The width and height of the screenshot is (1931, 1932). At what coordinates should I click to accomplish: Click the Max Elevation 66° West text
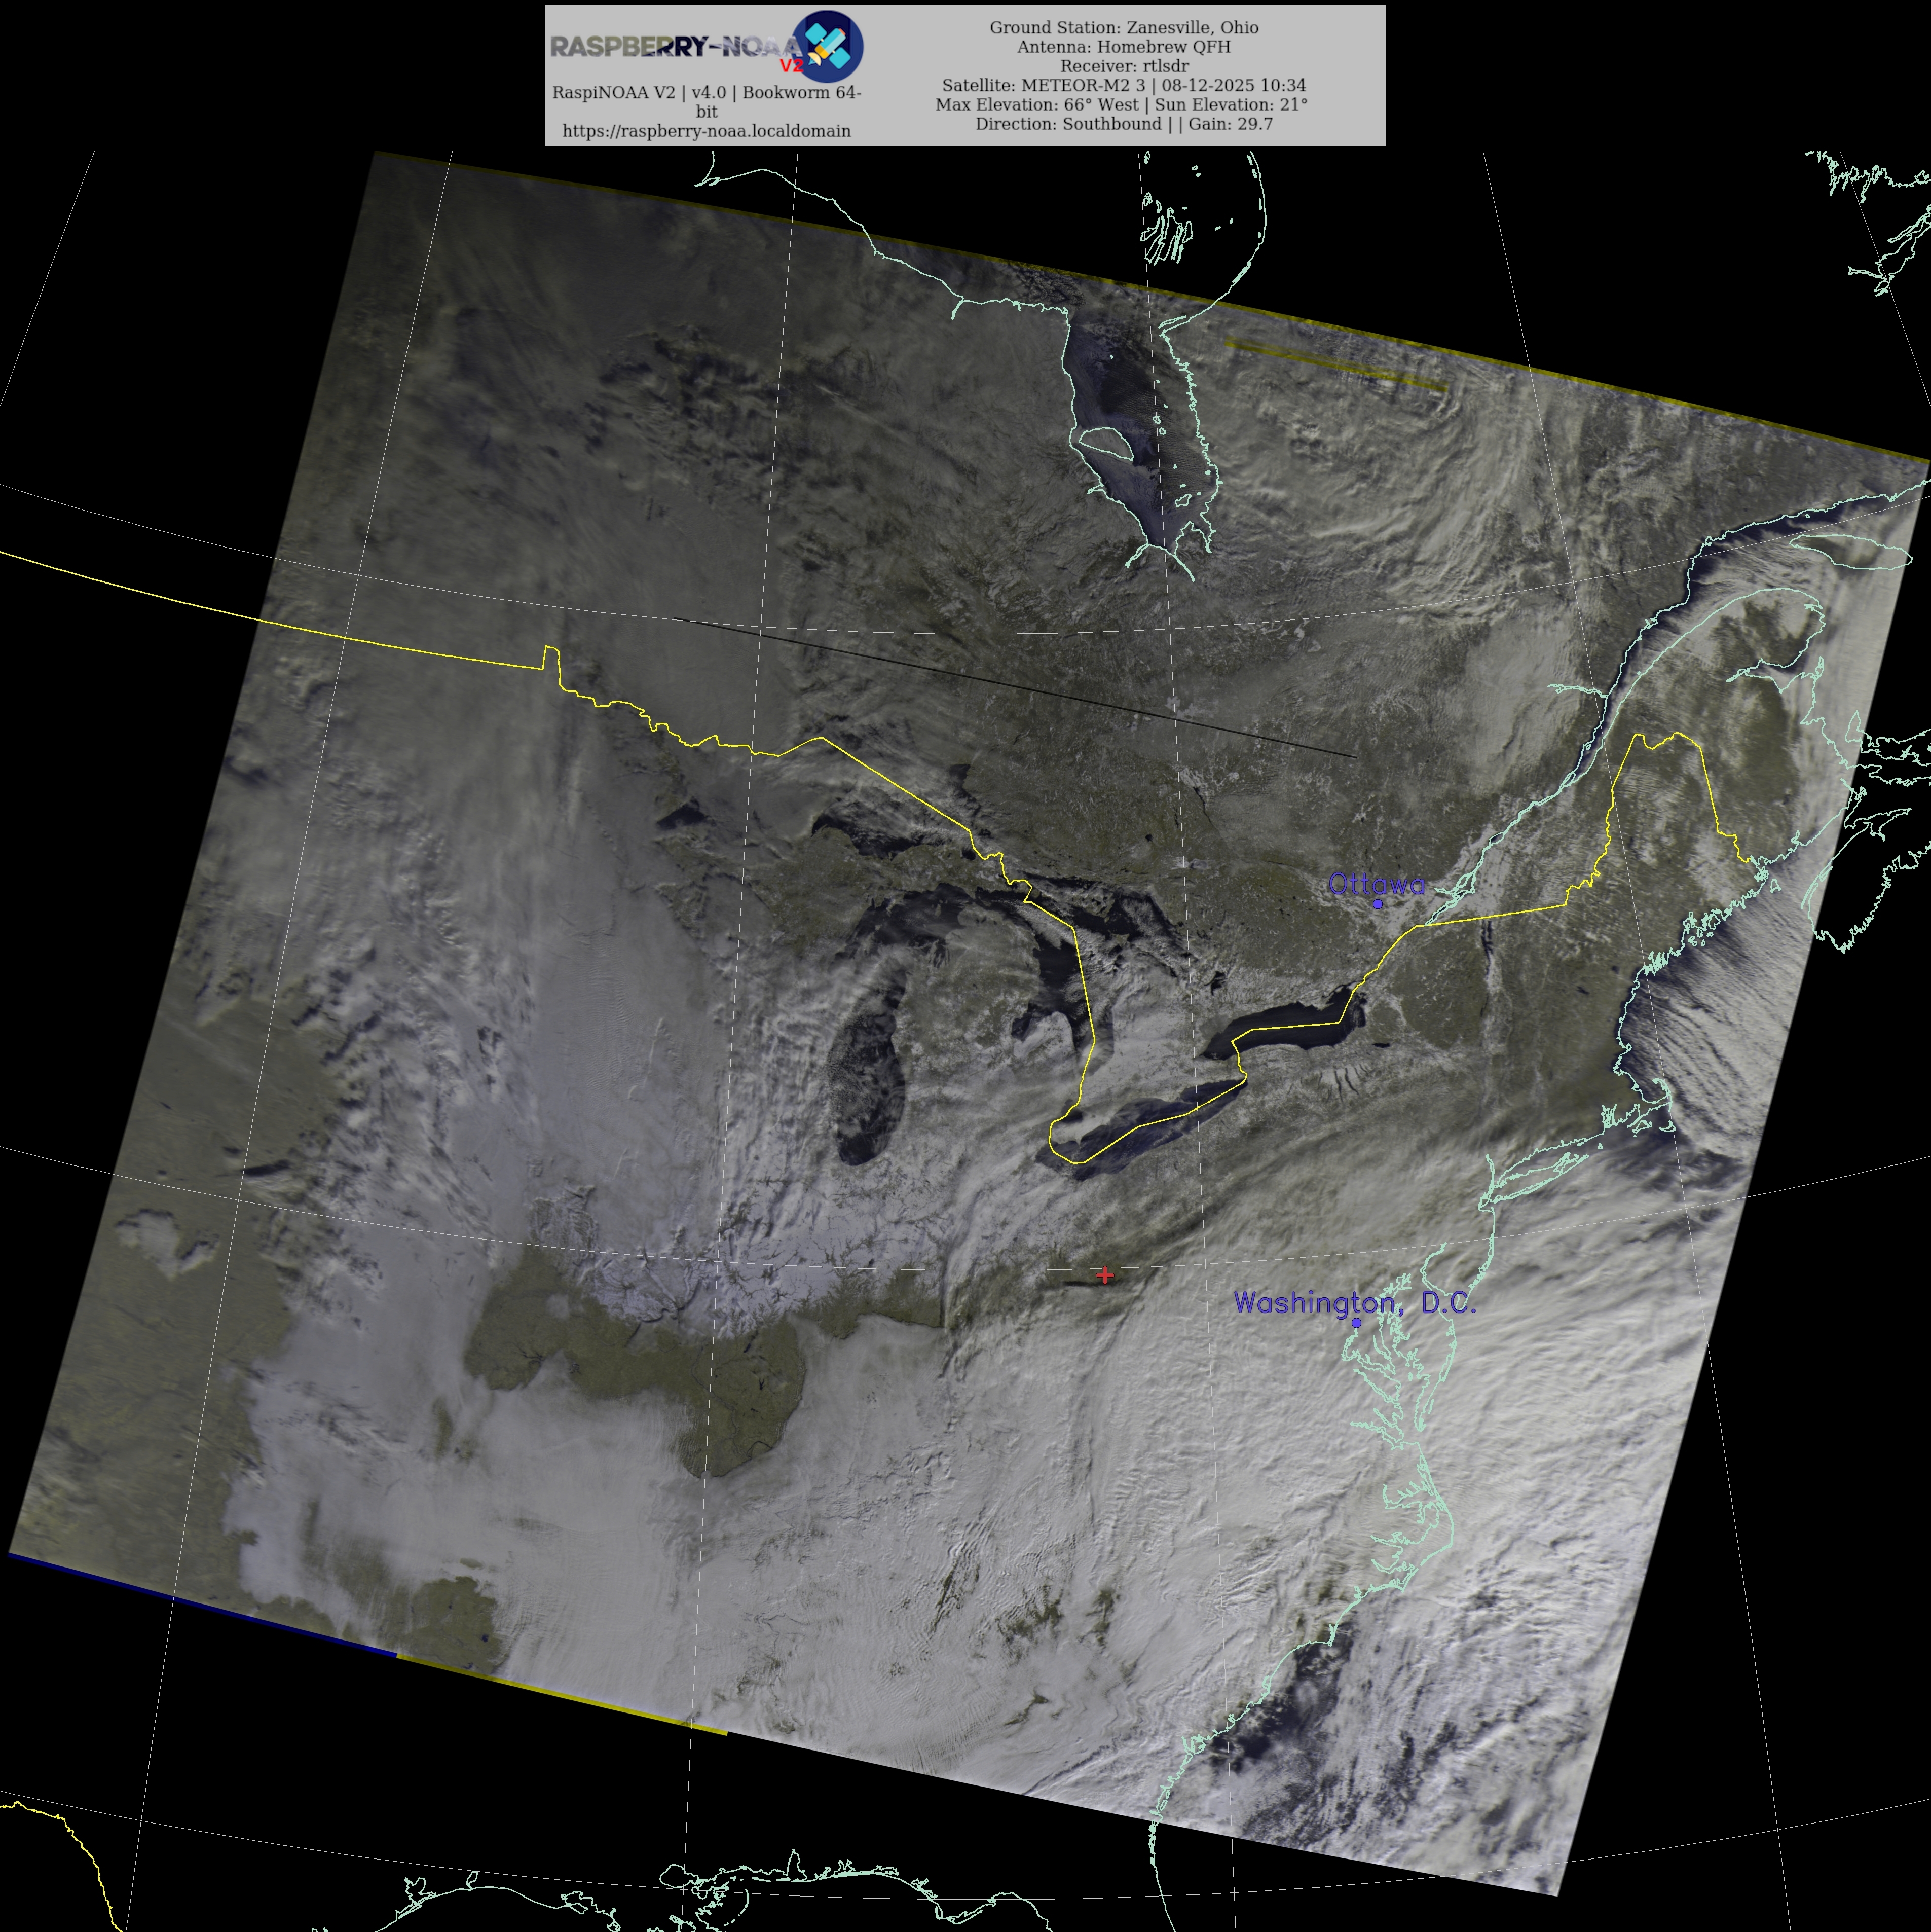[x=1036, y=104]
